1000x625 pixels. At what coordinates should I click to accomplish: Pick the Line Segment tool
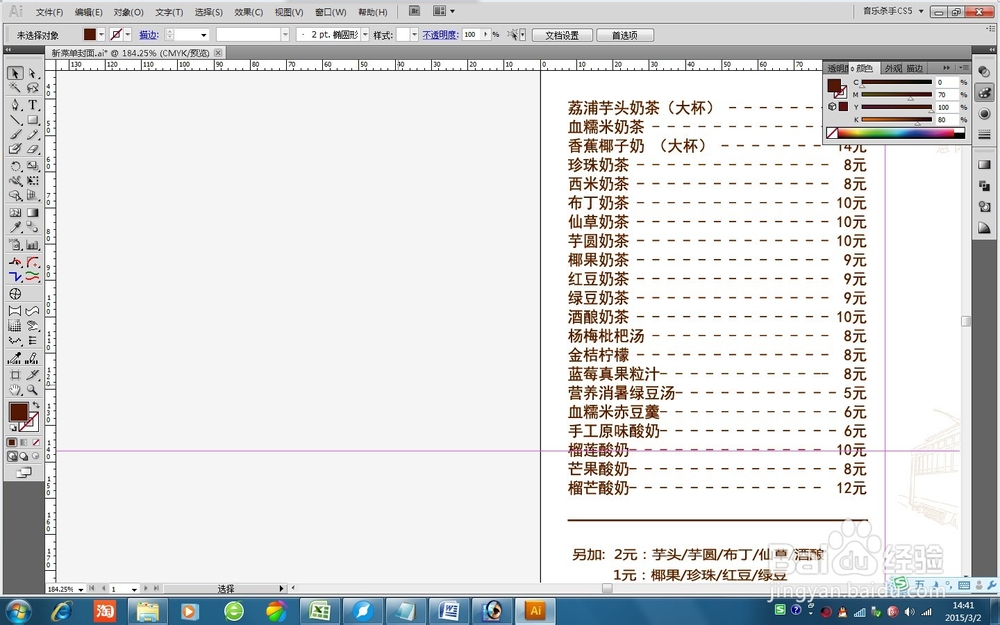(x=15, y=119)
